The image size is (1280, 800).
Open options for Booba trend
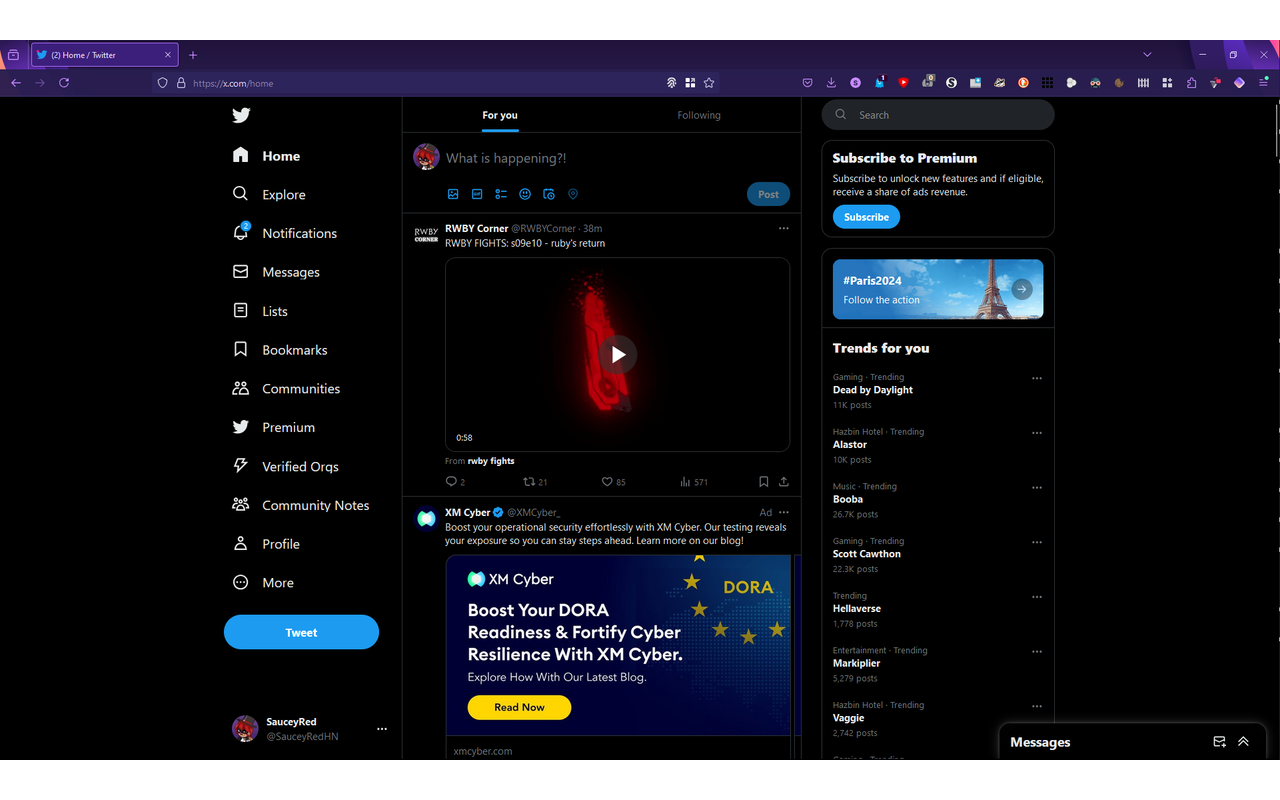pos(1037,488)
